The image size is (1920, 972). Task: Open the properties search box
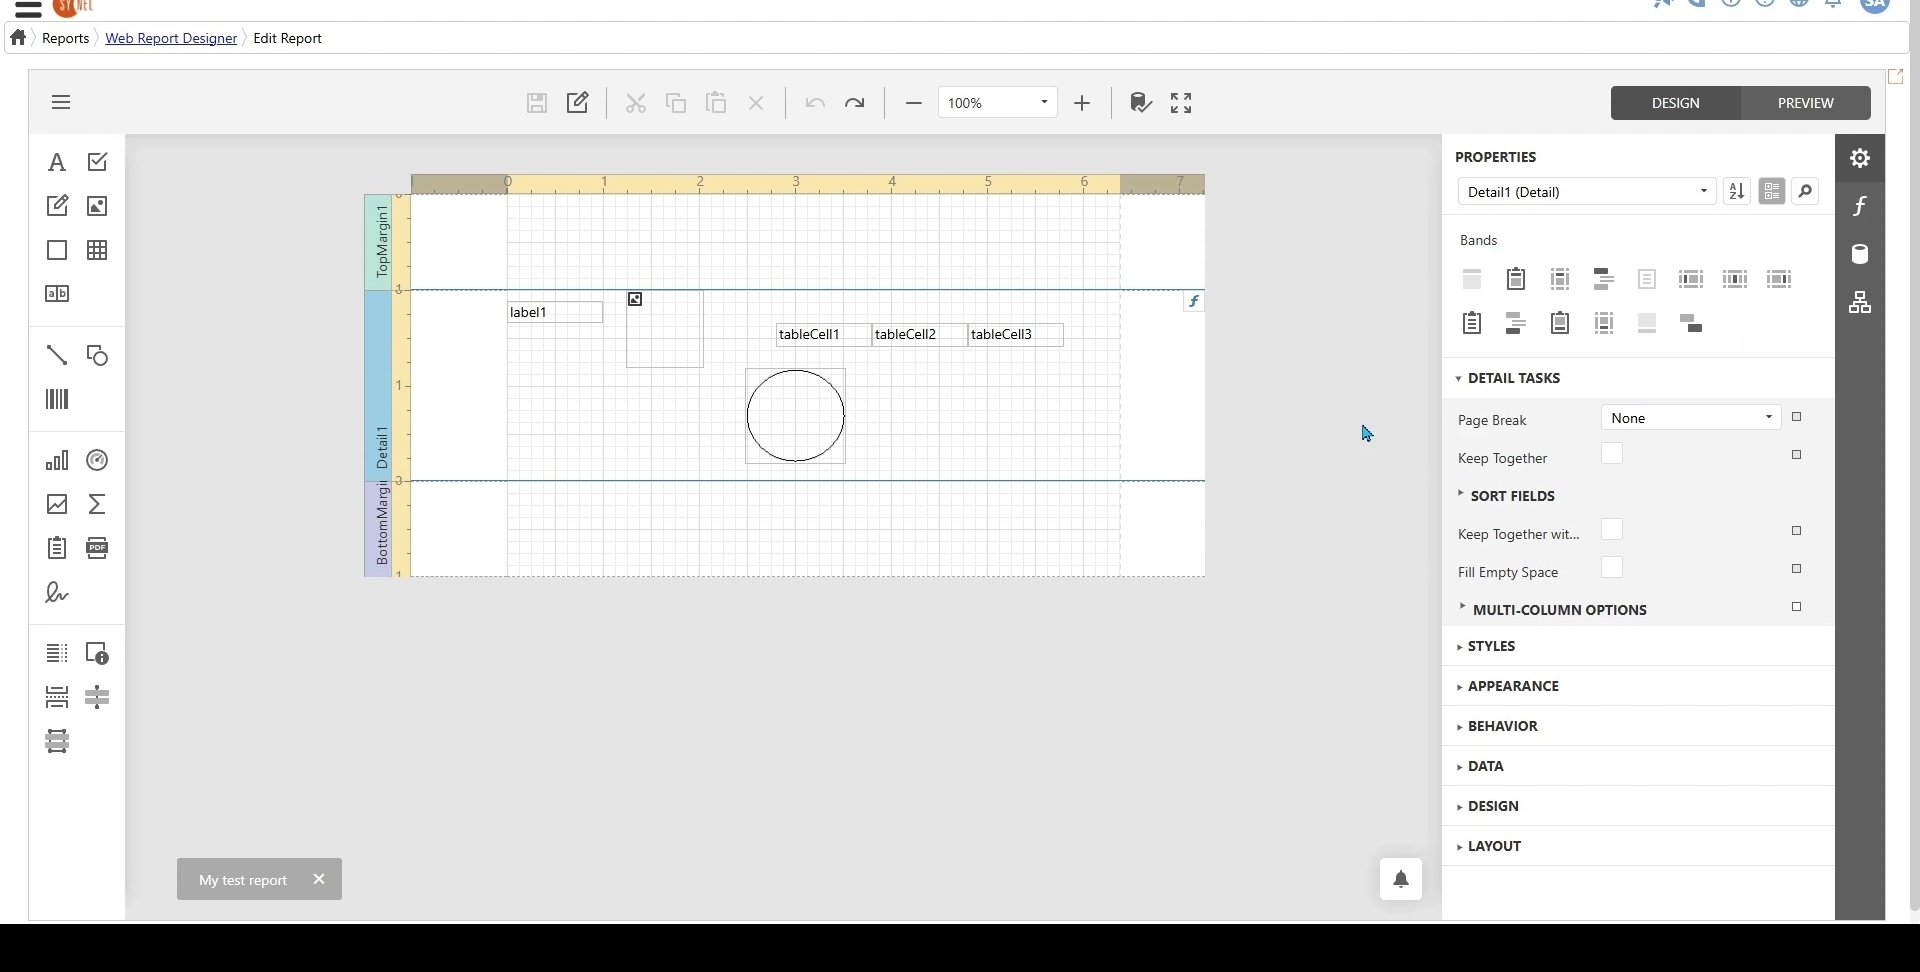(1806, 191)
